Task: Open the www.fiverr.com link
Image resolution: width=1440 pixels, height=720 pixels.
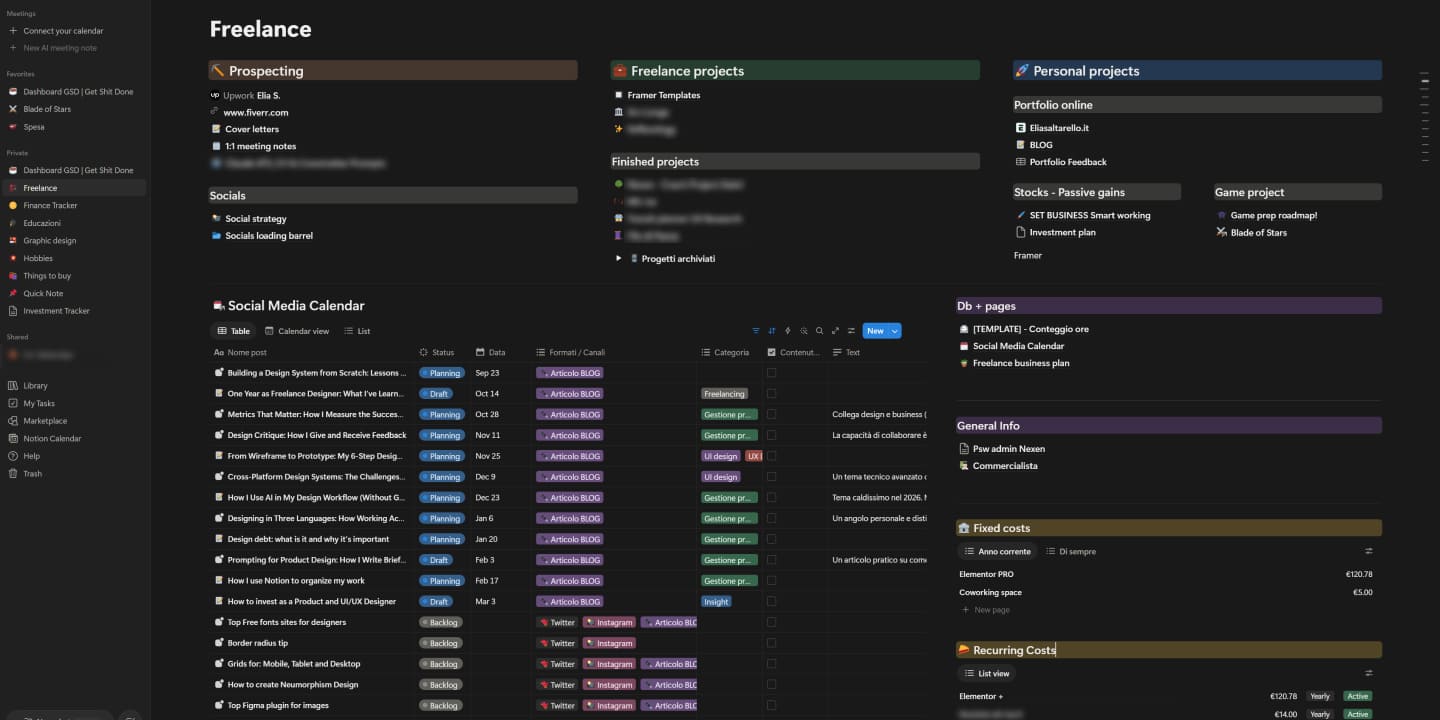Action: pos(256,113)
